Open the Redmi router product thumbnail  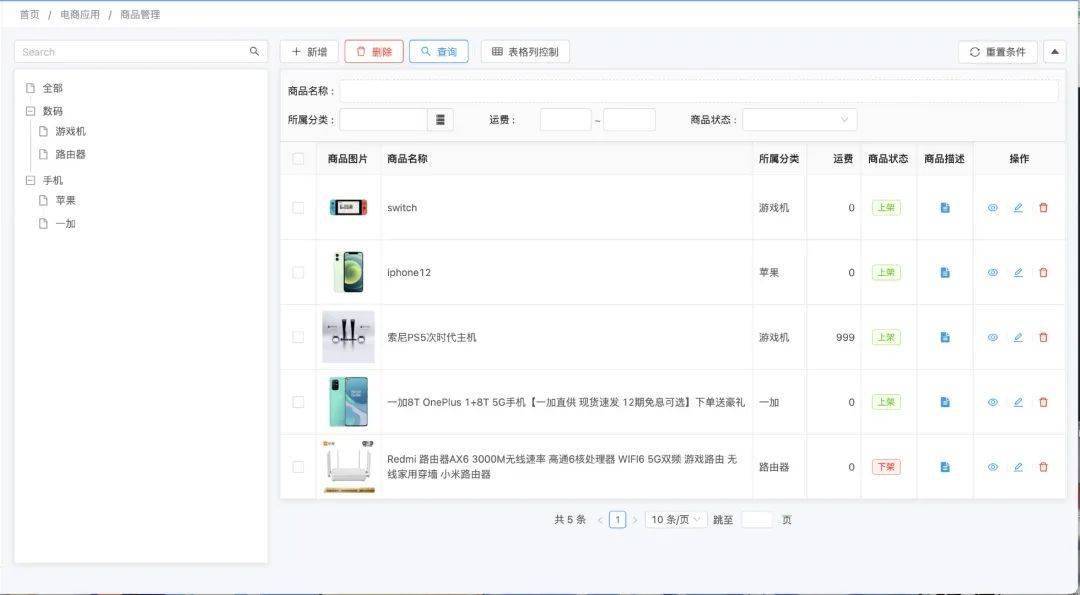point(349,467)
